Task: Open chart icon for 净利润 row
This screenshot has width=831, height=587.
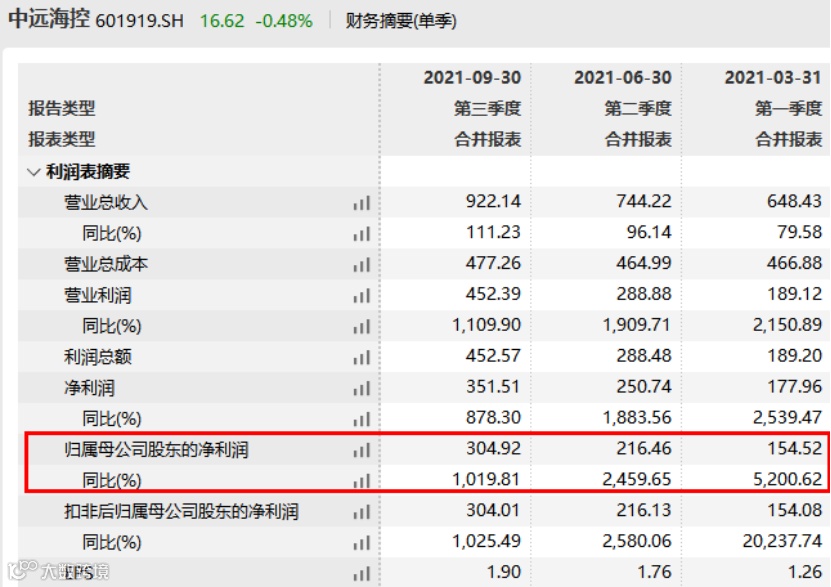Action: [x=361, y=388]
